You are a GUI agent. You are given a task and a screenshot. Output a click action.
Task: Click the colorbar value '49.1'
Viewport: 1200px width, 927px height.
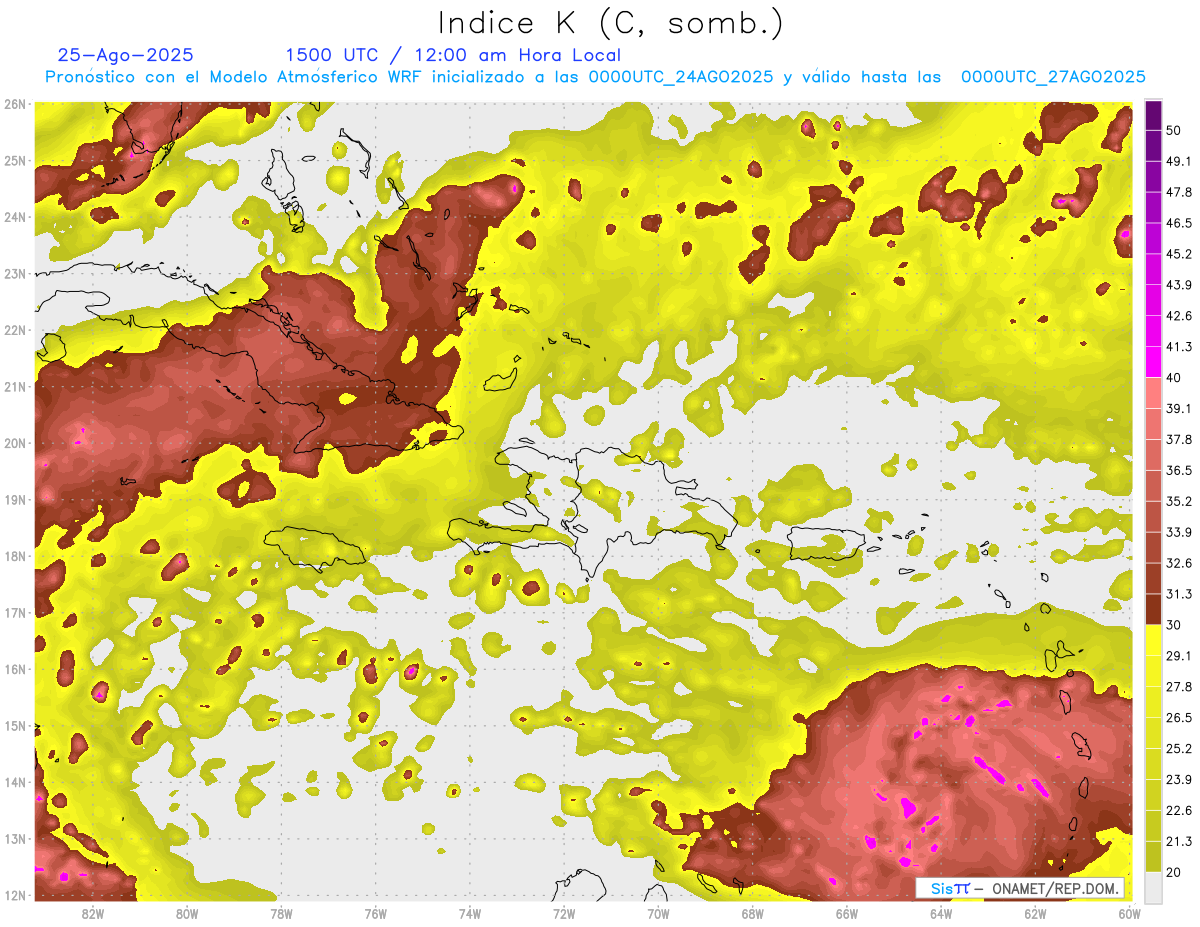(1178, 161)
